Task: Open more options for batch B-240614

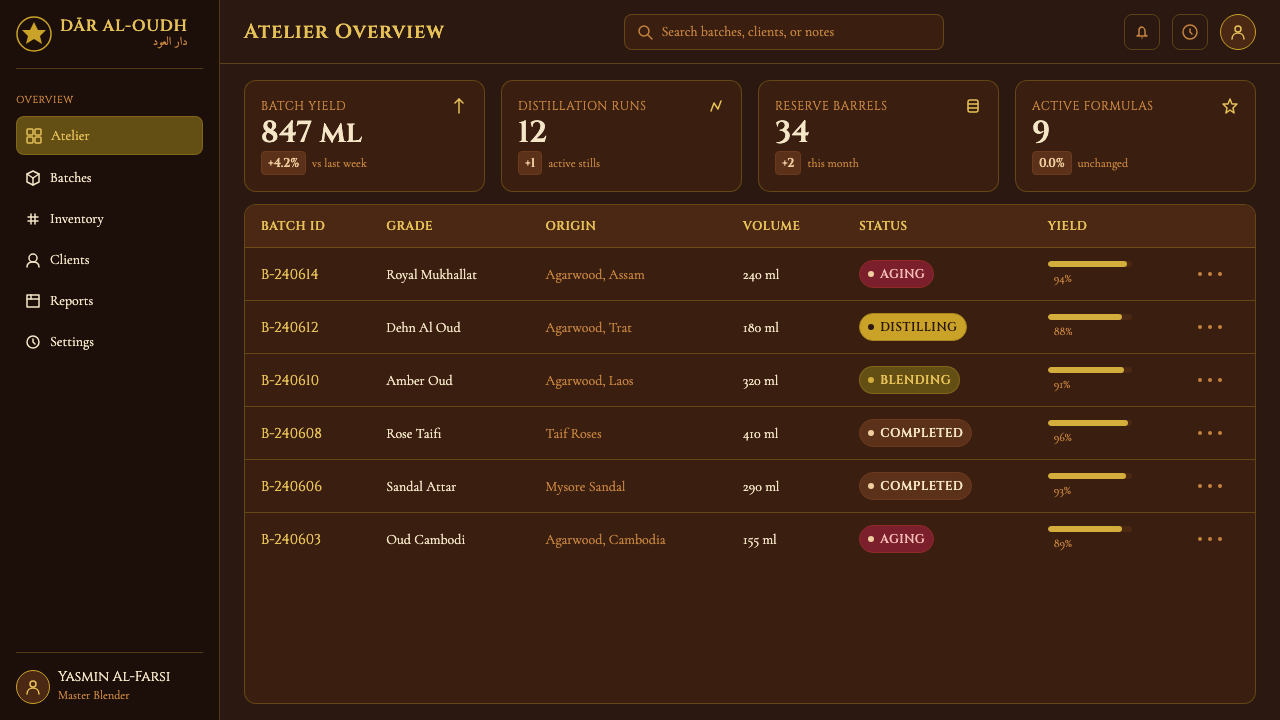Action: [1210, 274]
